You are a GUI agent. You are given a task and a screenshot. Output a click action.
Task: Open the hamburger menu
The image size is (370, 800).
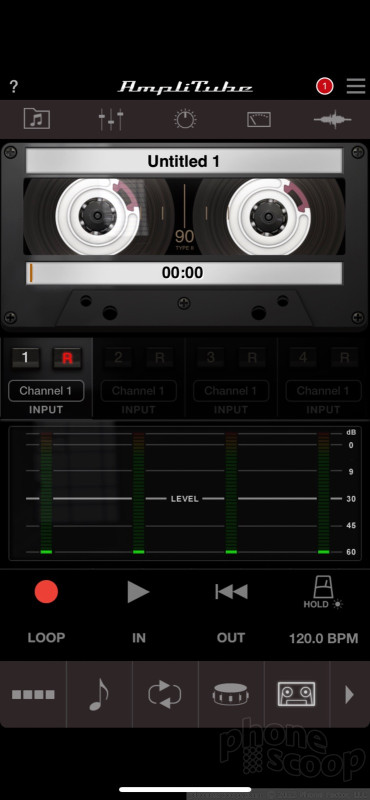coord(356,86)
